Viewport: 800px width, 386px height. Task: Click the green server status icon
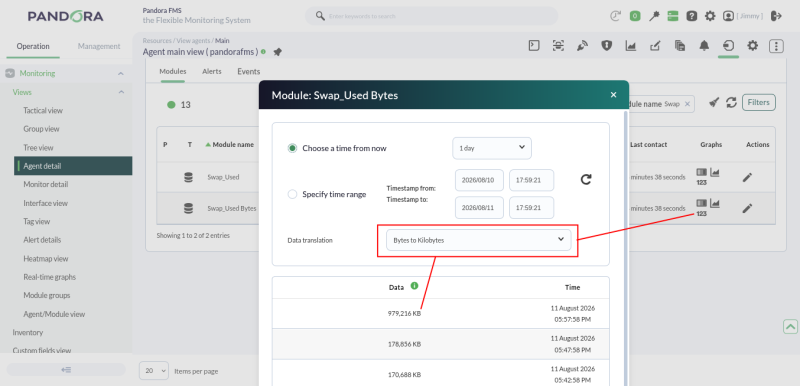[x=672, y=16]
